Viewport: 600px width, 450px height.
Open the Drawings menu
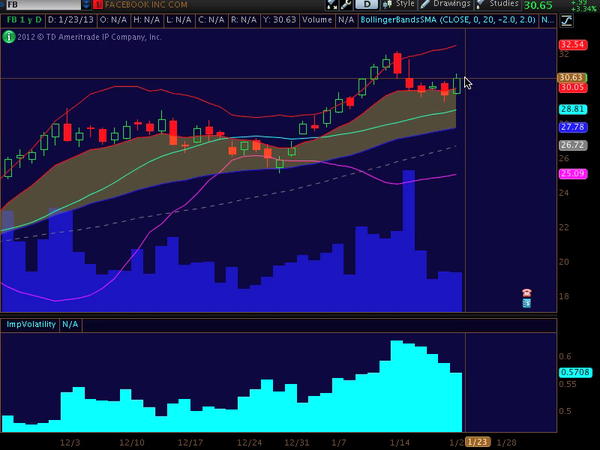(x=446, y=4)
